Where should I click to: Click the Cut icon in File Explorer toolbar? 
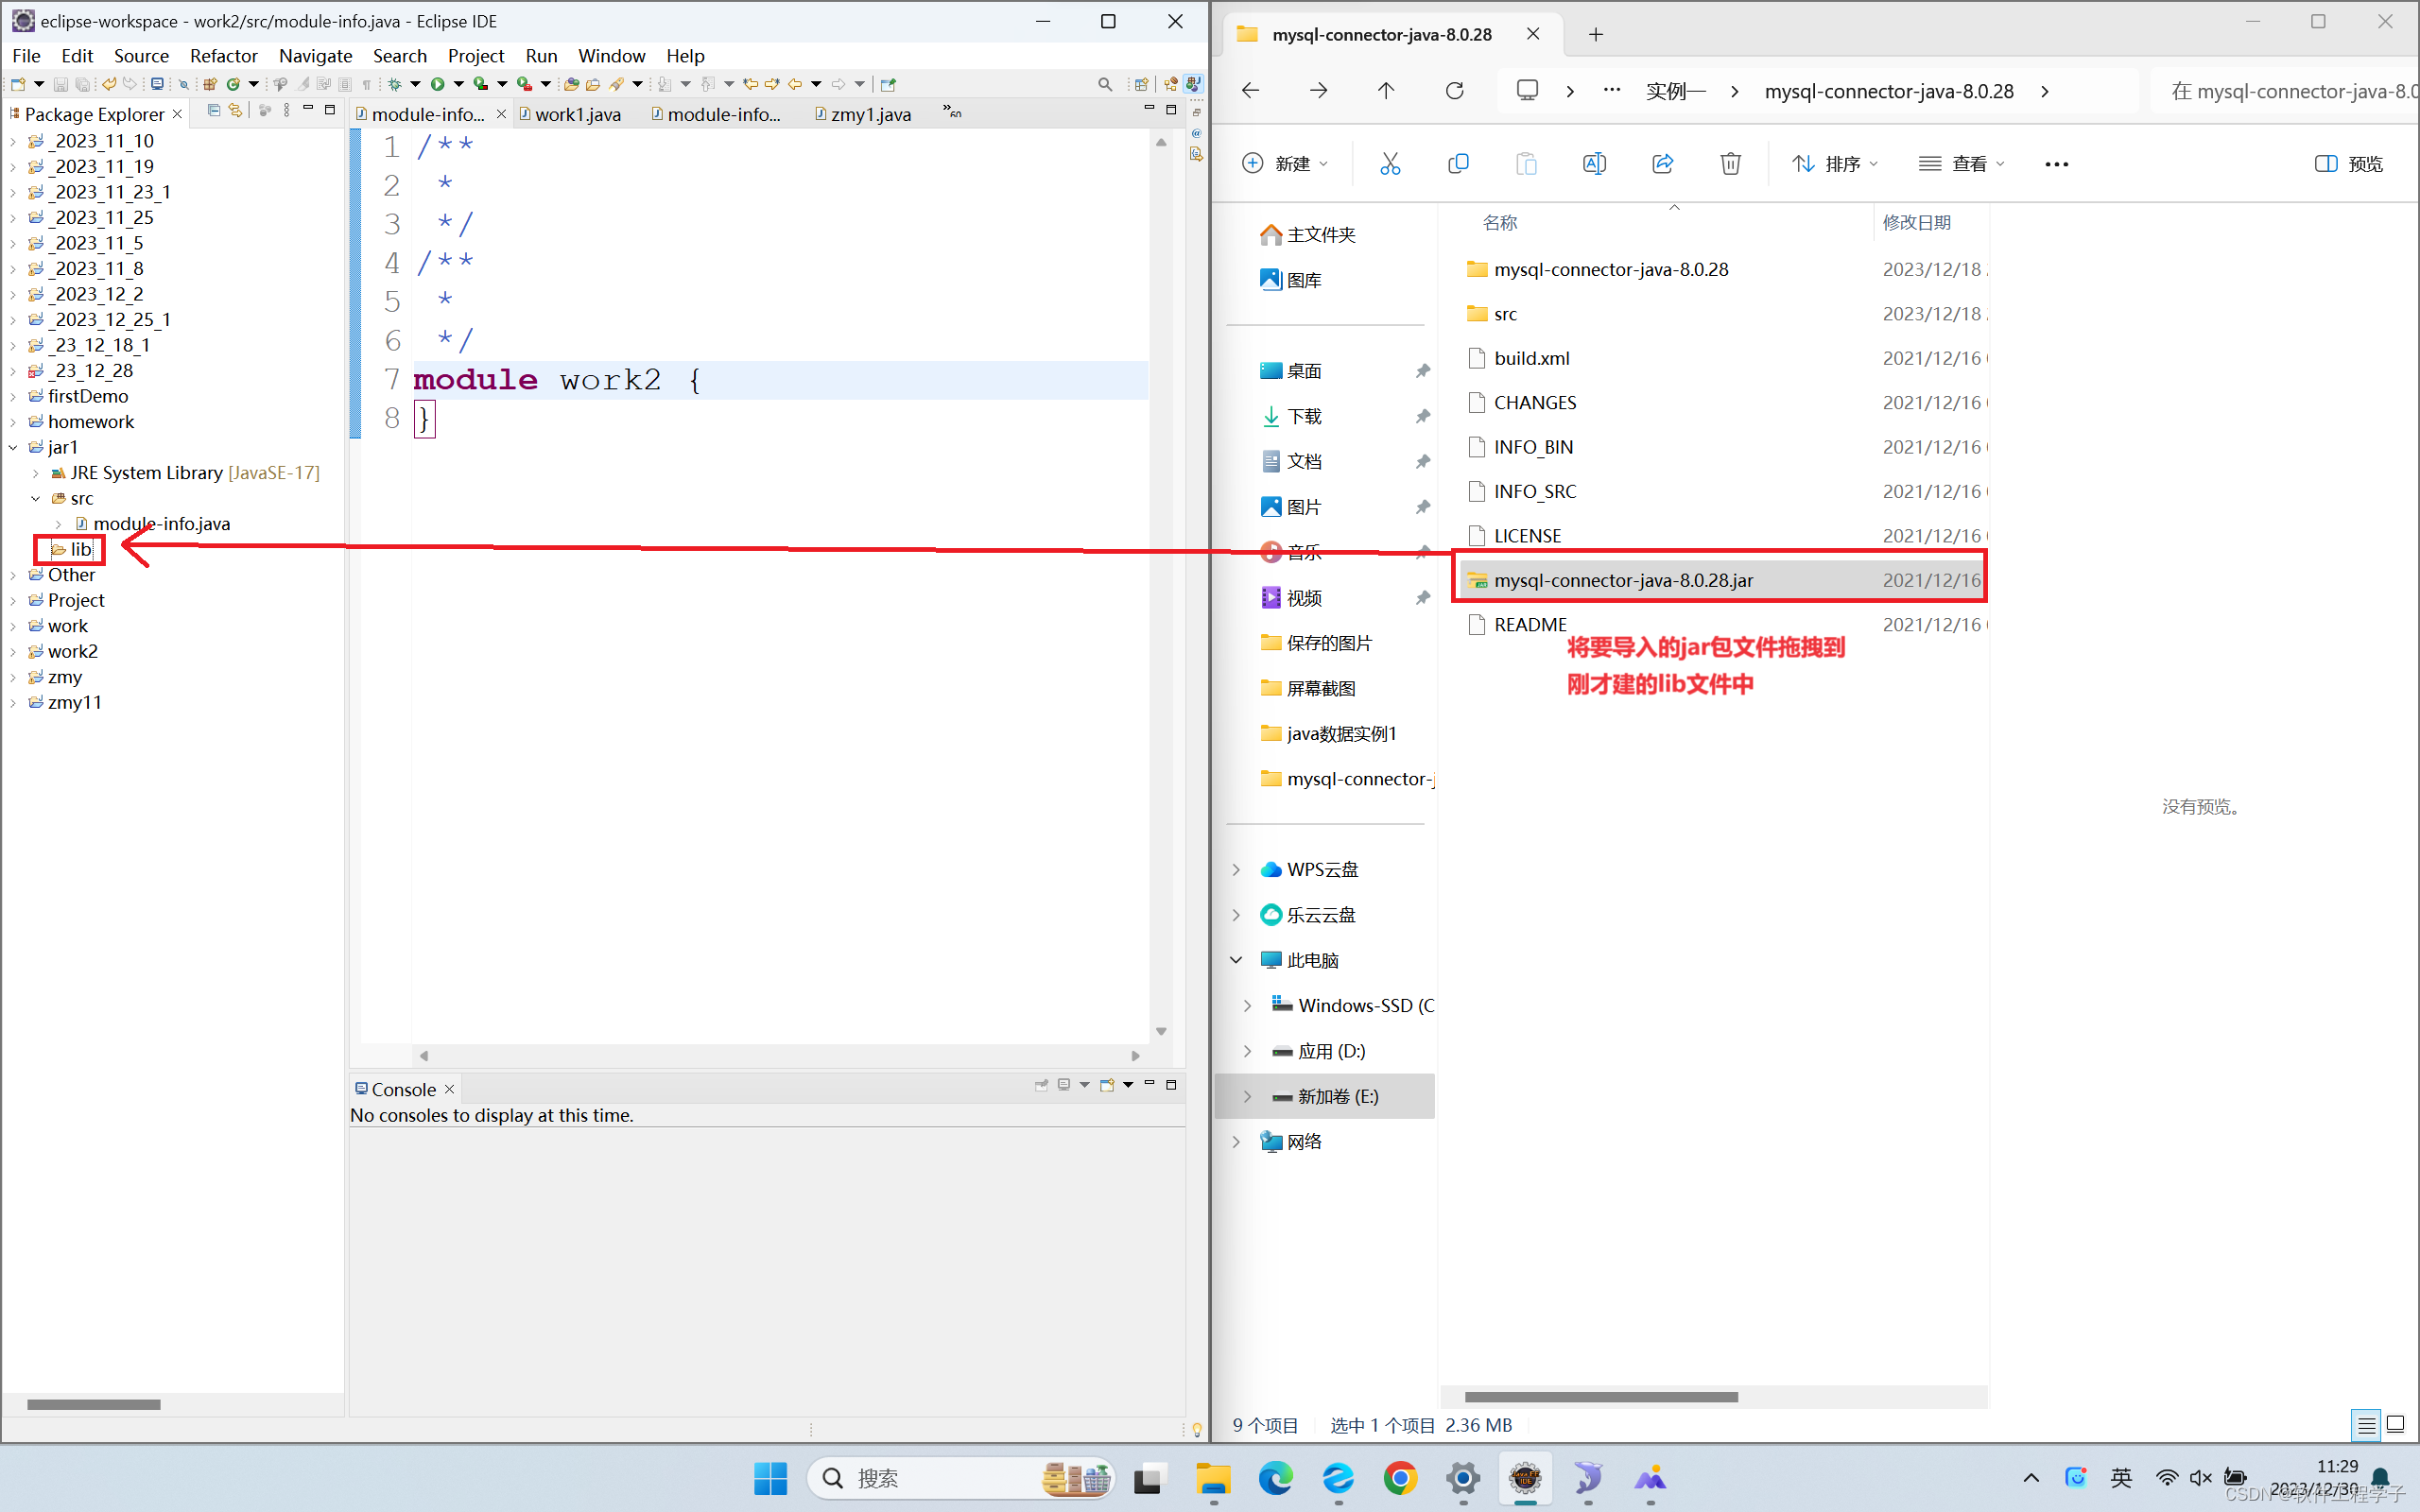click(x=1391, y=163)
